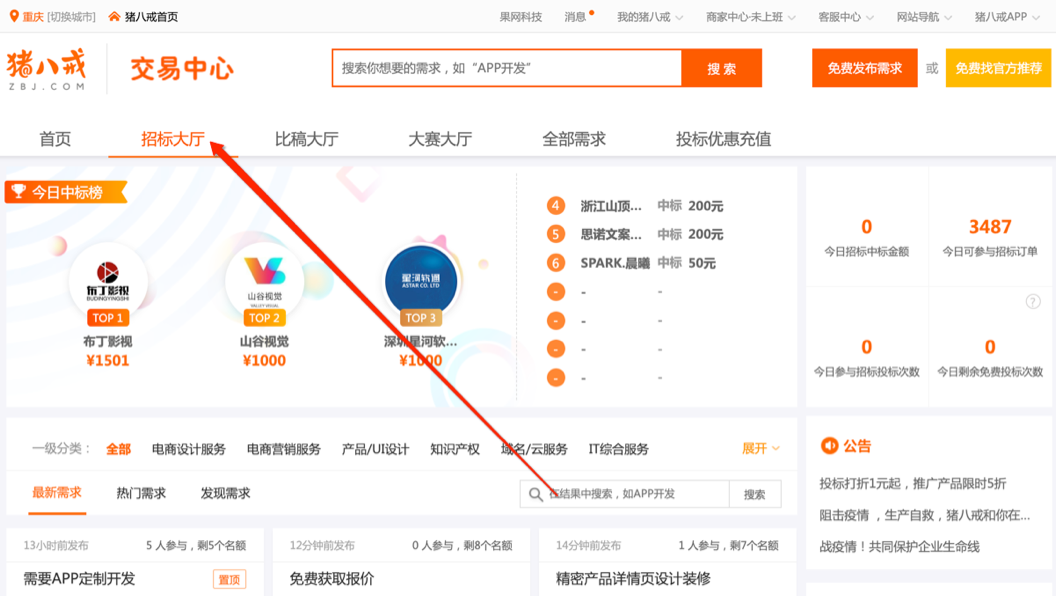Click the 切换城市 link

pos(71,17)
